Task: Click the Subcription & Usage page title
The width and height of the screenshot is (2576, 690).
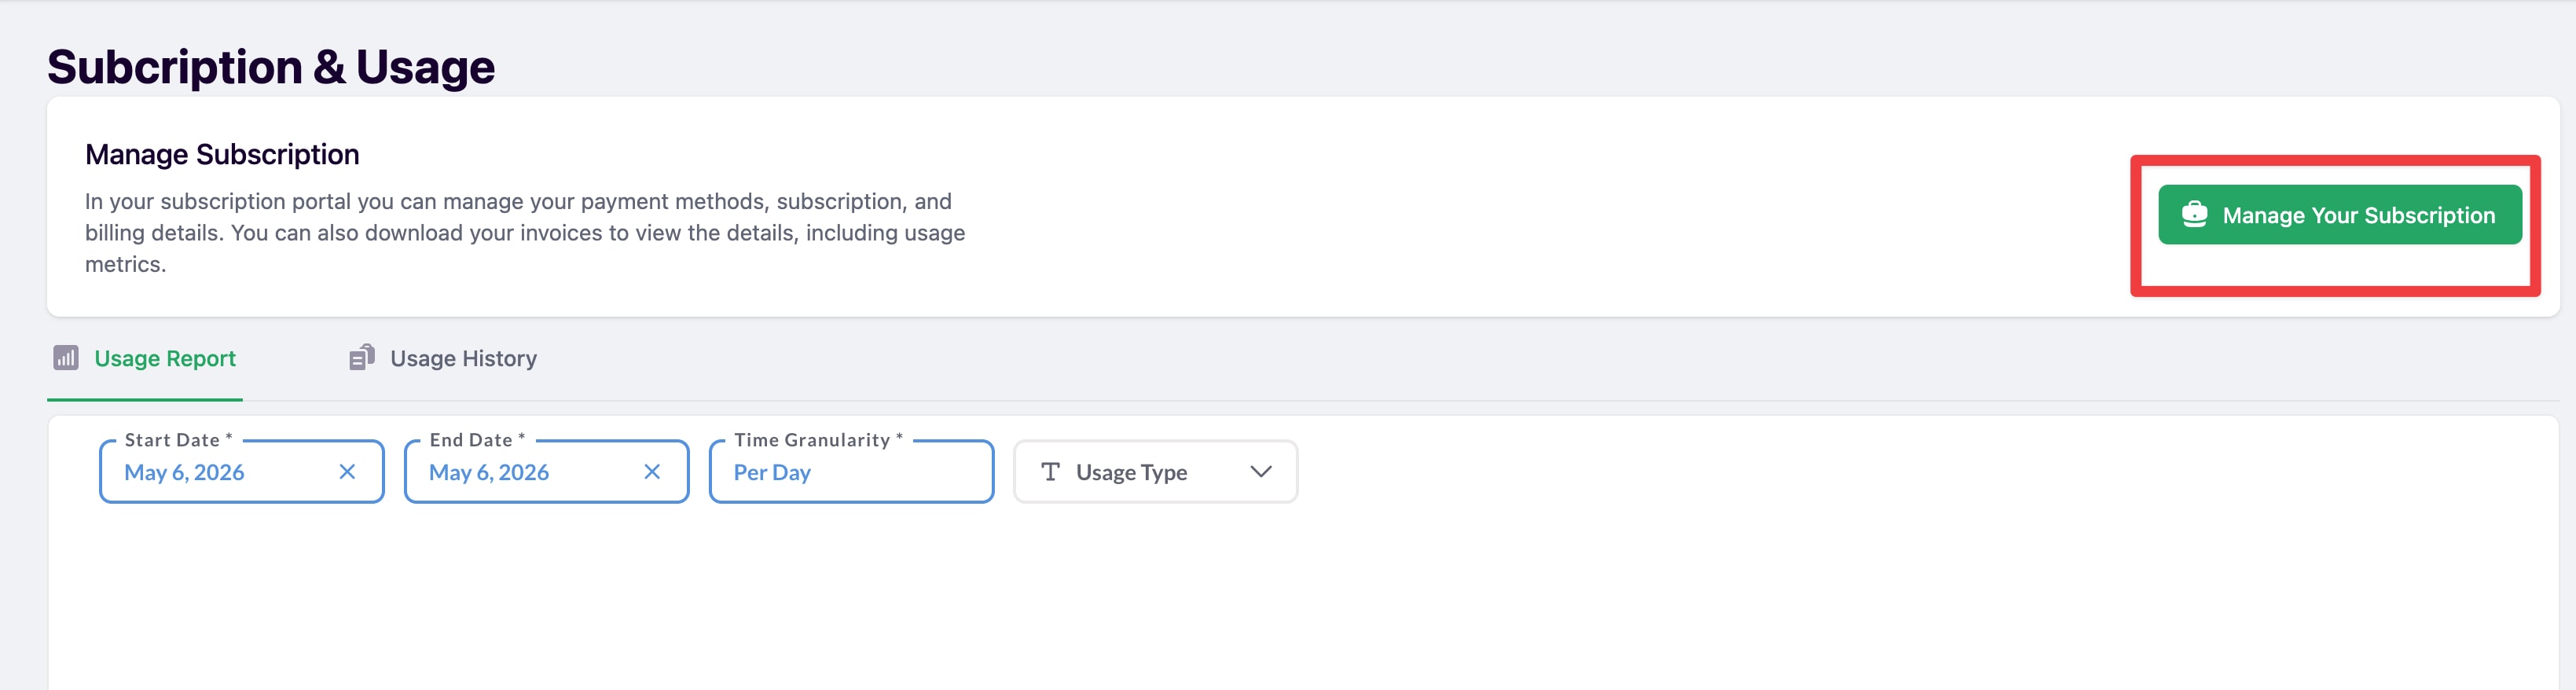Action: coord(271,68)
